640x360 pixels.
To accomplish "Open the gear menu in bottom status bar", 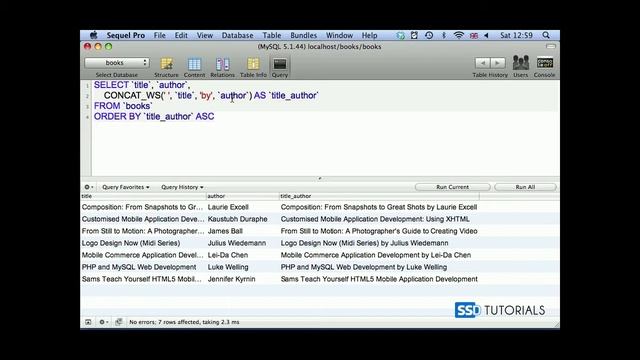I will point(103,322).
